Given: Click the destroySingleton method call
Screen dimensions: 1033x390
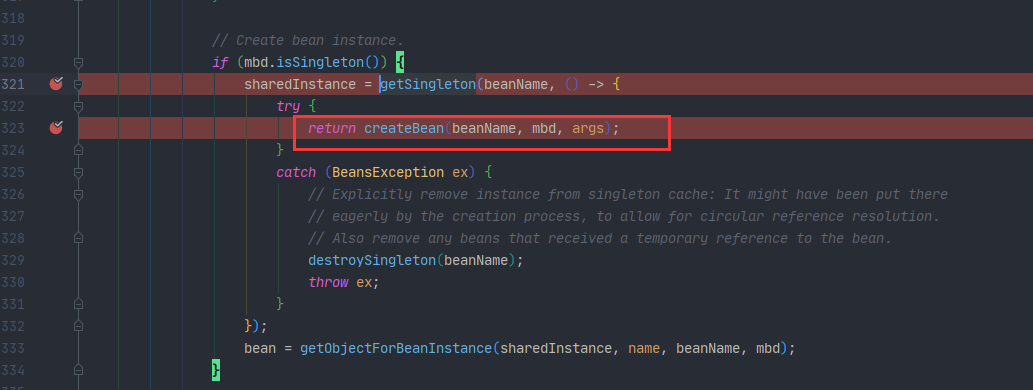Looking at the screenshot, I should [x=372, y=260].
